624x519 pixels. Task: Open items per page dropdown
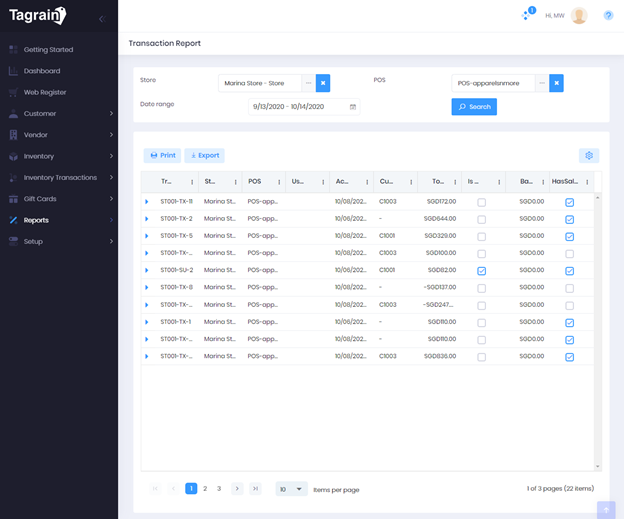291,489
